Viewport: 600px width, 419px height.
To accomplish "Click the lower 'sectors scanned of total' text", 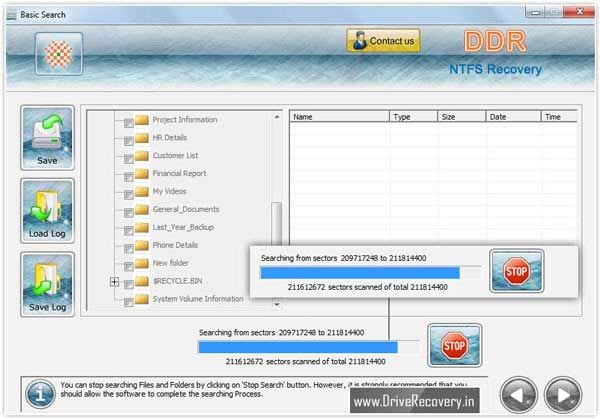I will click(305, 361).
